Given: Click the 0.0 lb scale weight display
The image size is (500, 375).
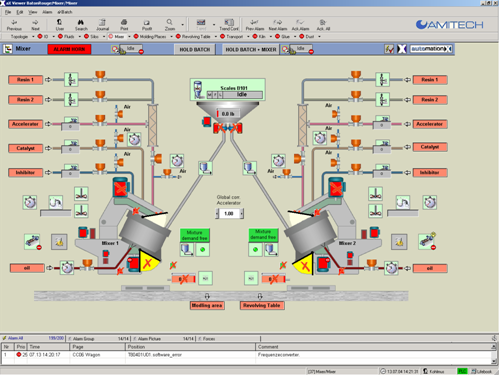Looking at the screenshot, I should [x=228, y=114].
